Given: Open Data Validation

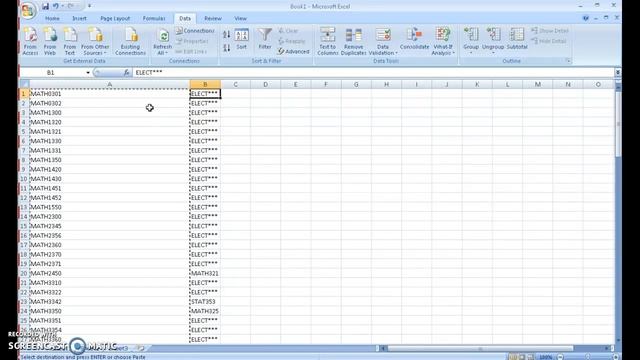Looking at the screenshot, I should [x=383, y=41].
